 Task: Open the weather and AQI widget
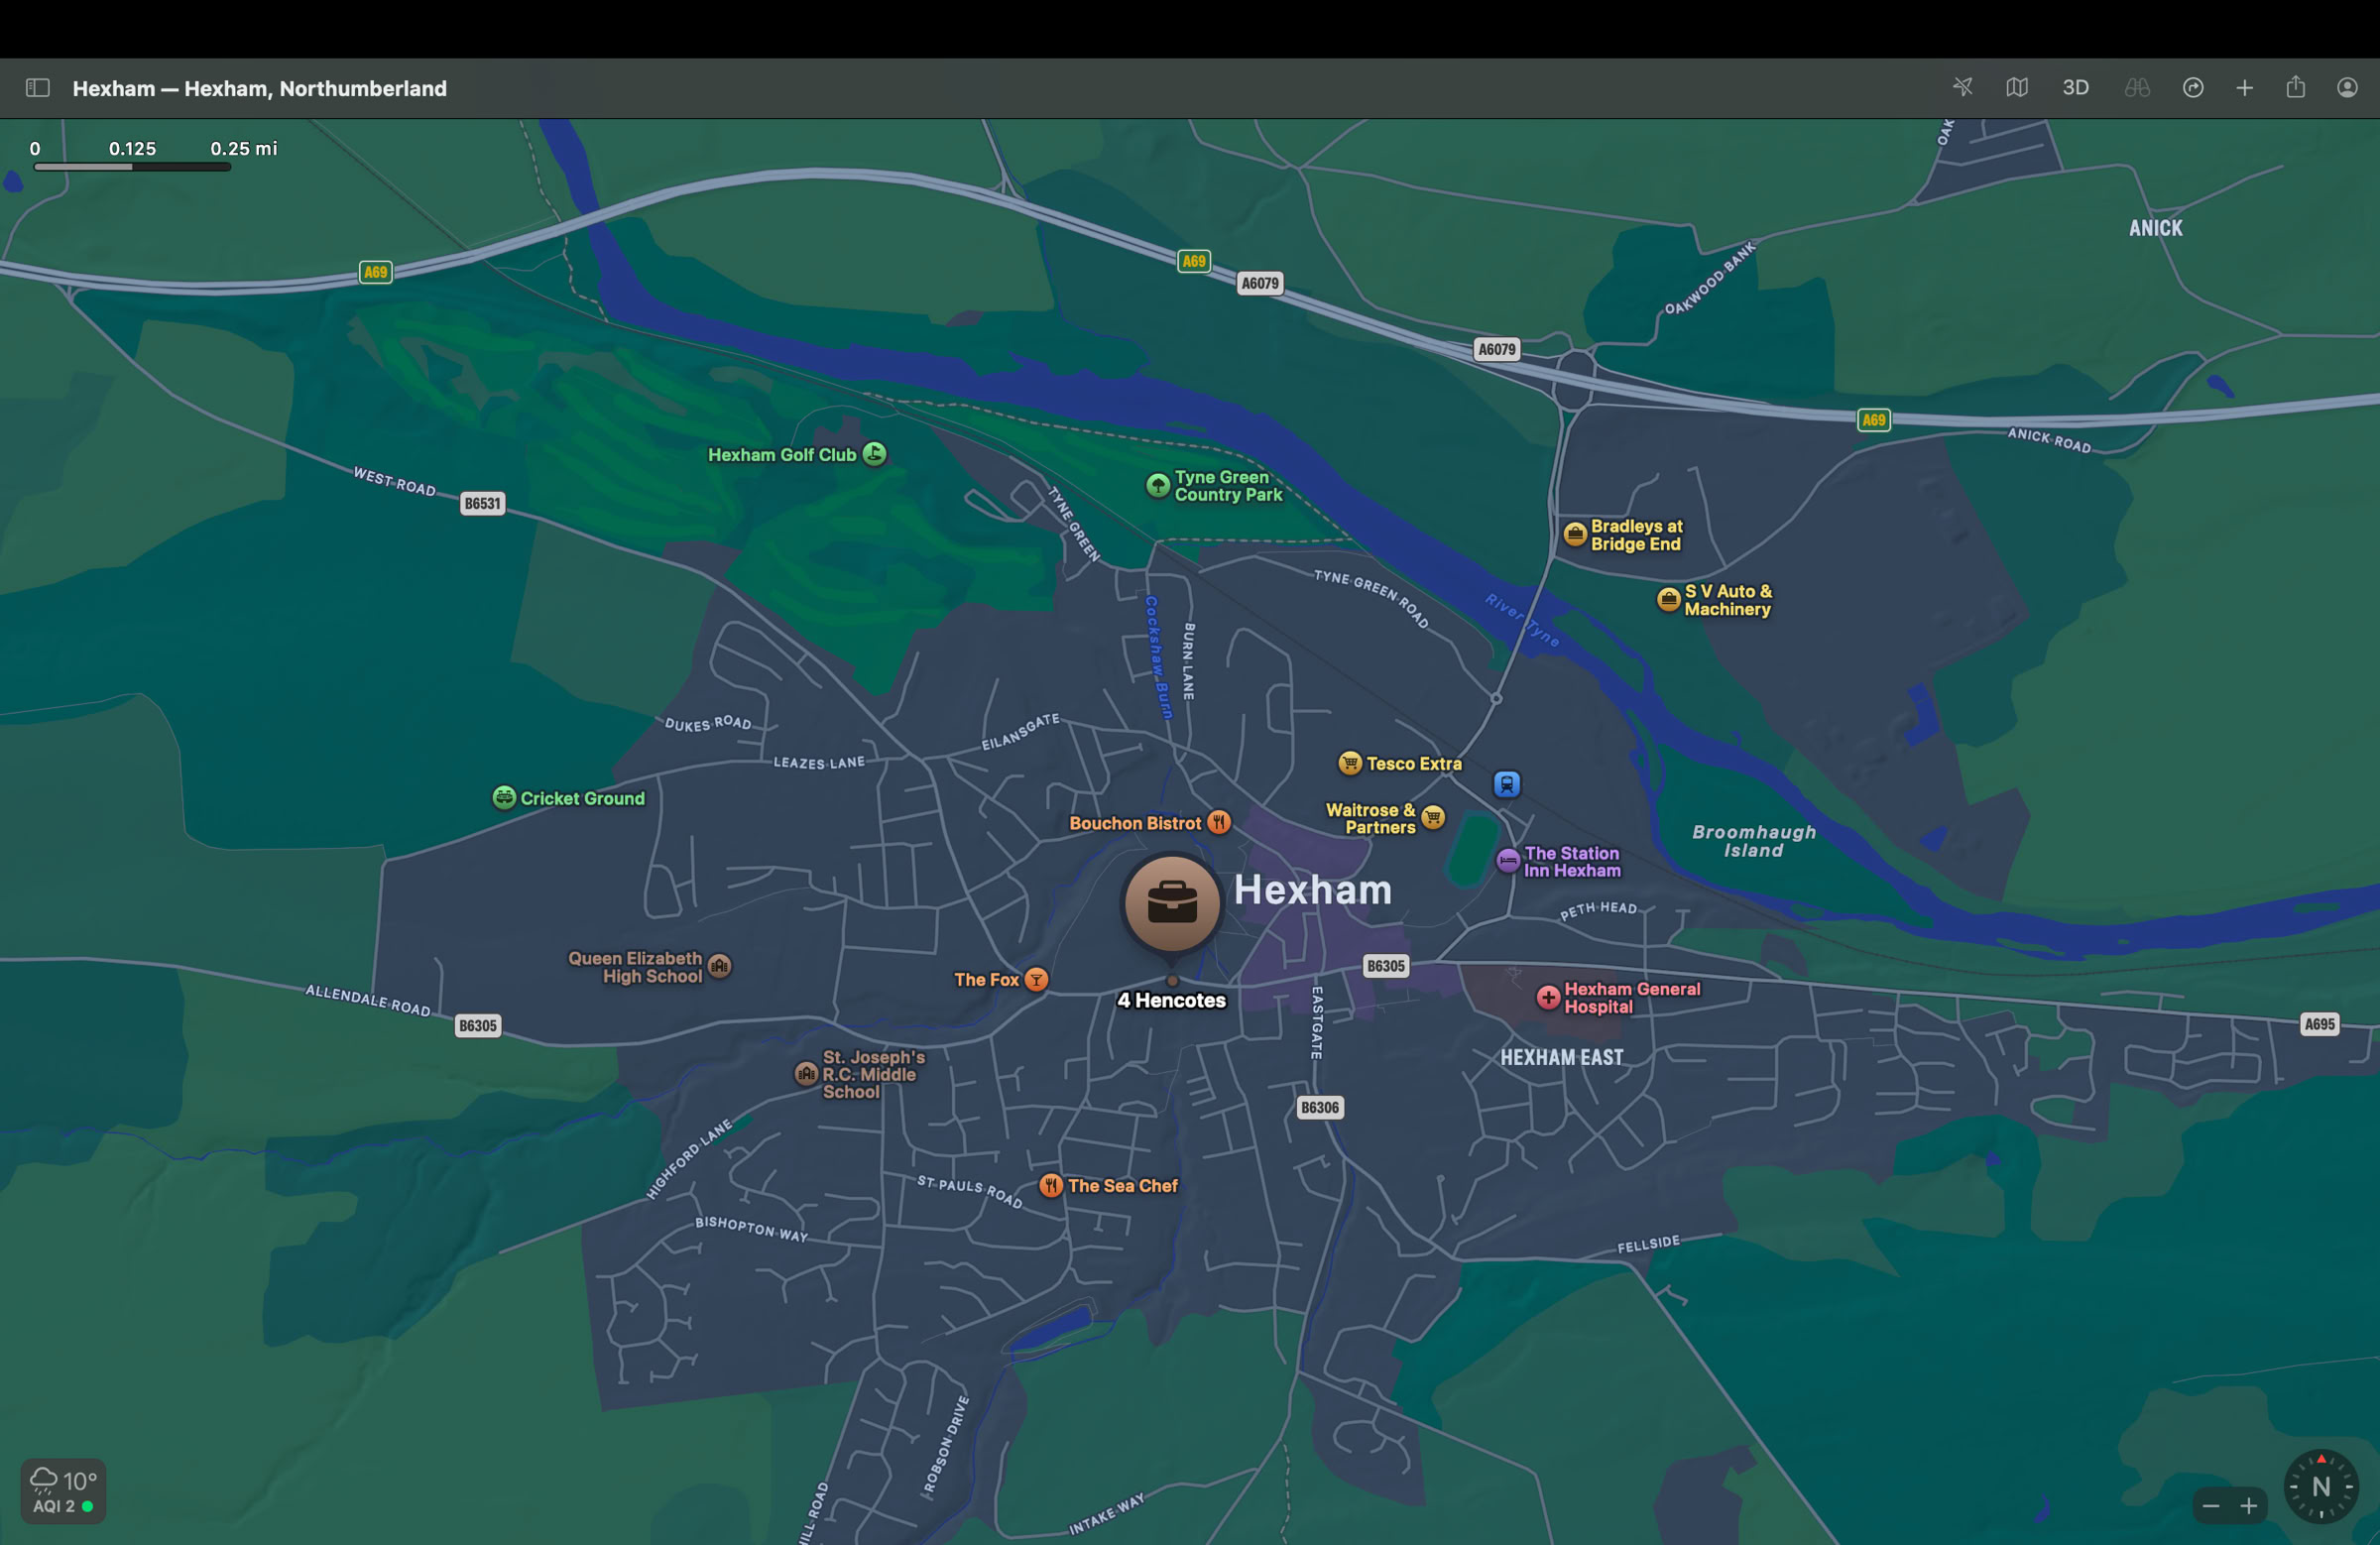(63, 1490)
